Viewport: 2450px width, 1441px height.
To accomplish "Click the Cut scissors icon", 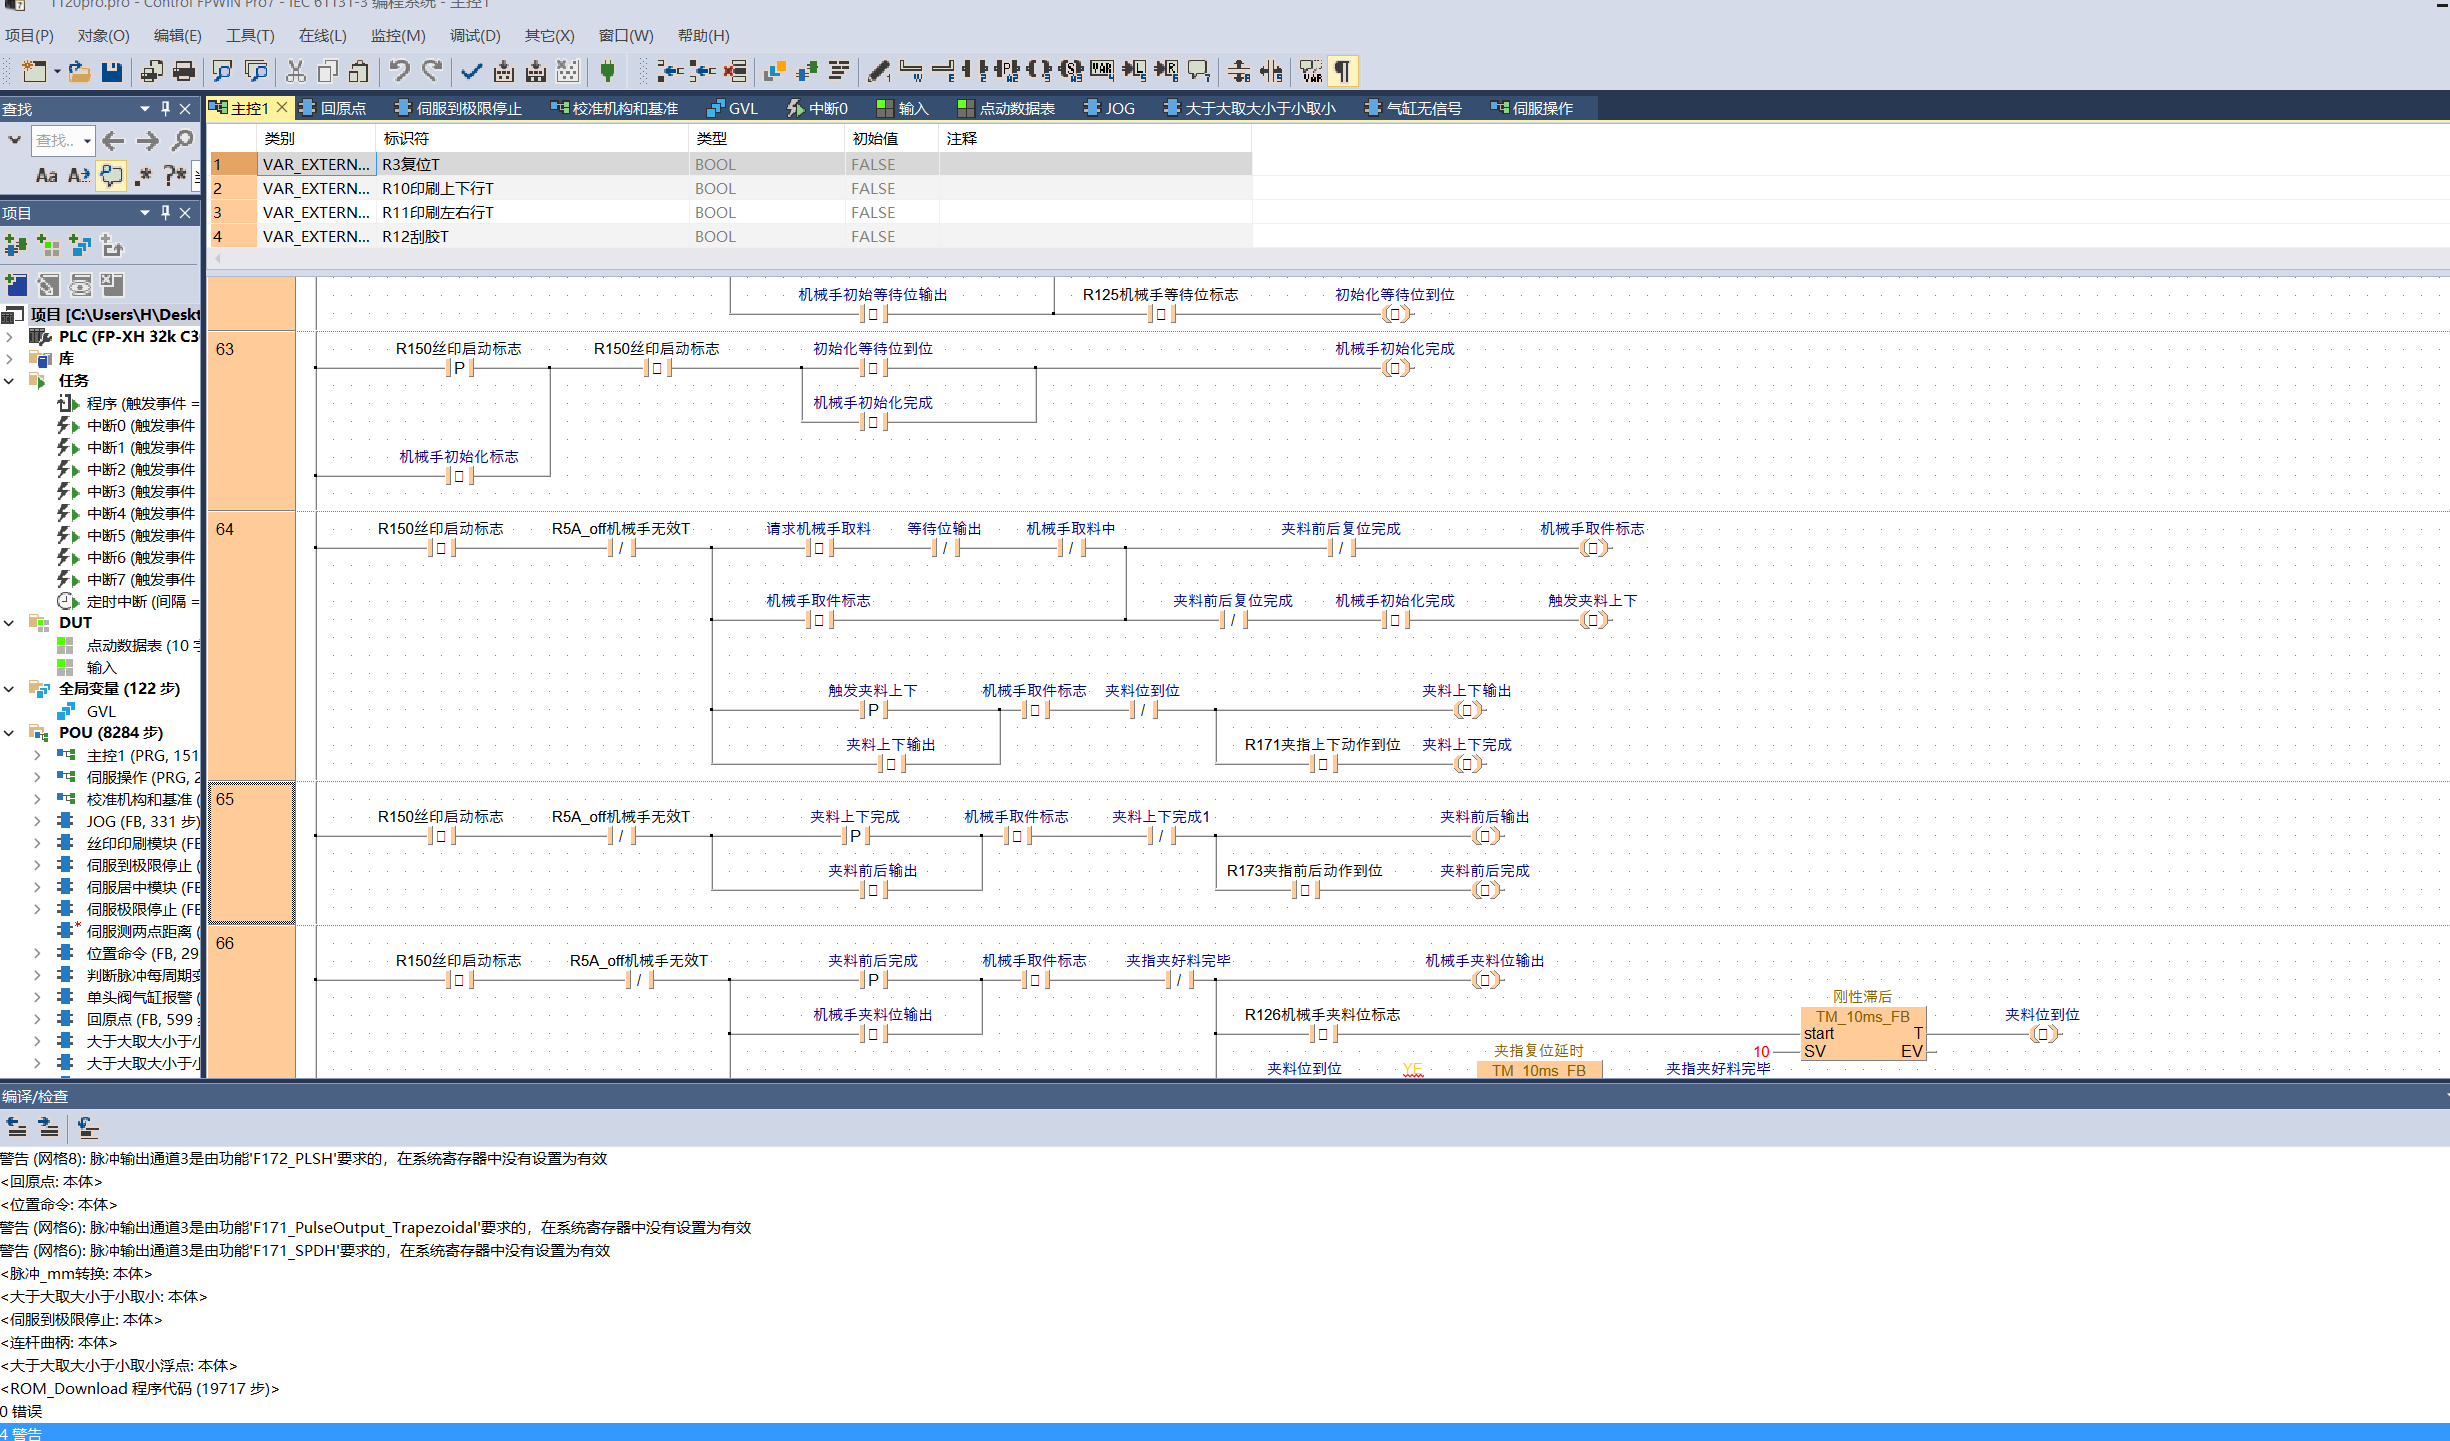I will pyautogui.click(x=296, y=71).
